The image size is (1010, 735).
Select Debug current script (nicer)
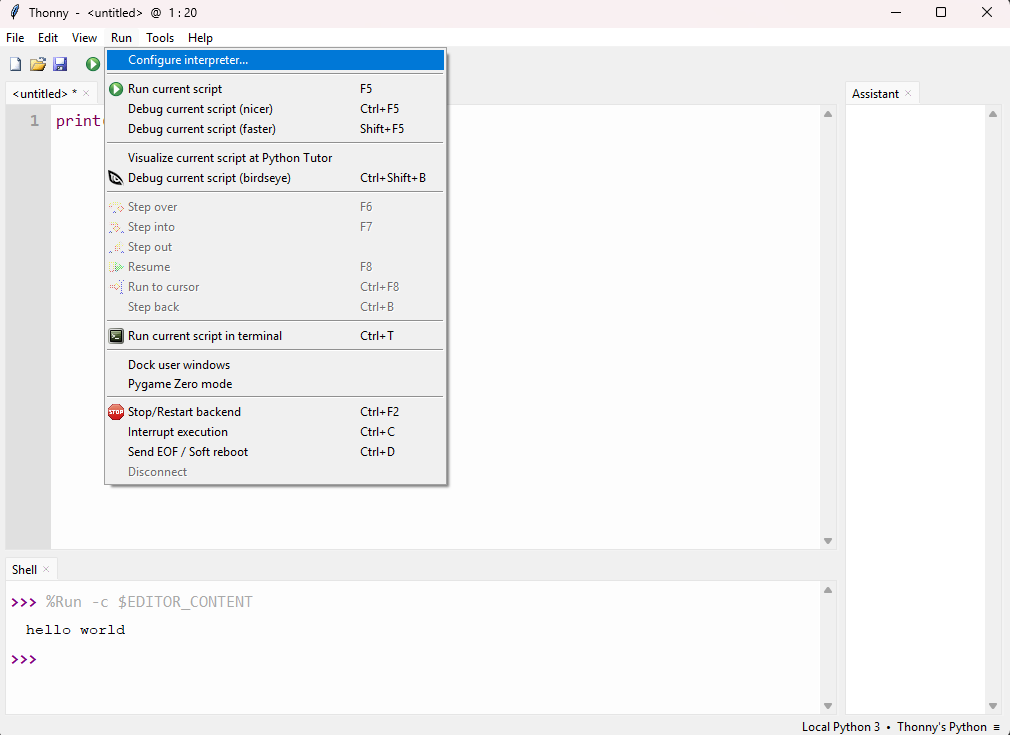tap(276, 109)
